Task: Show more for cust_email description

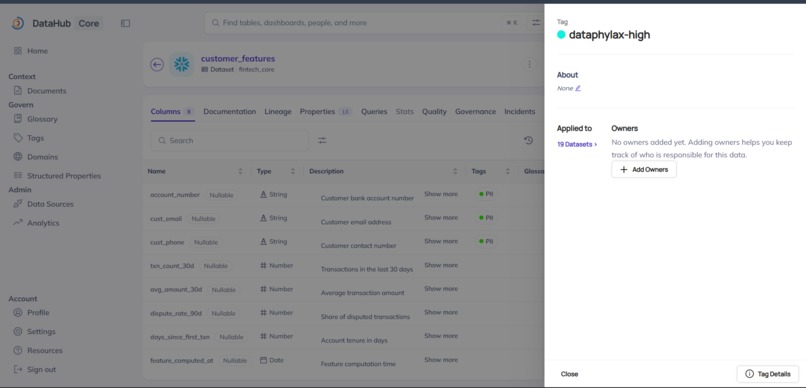Action: [441, 218]
